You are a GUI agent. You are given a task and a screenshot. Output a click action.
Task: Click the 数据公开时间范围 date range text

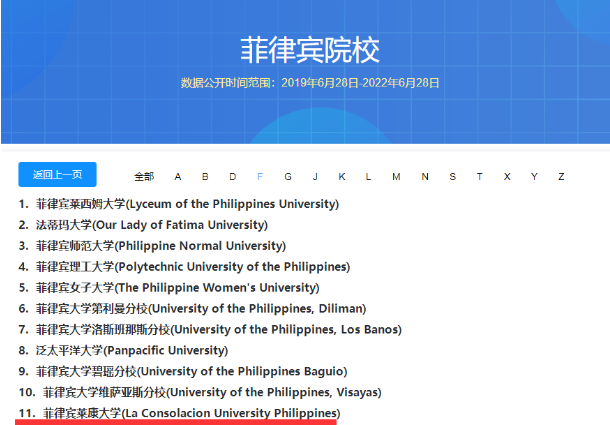pyautogui.click(x=310, y=83)
